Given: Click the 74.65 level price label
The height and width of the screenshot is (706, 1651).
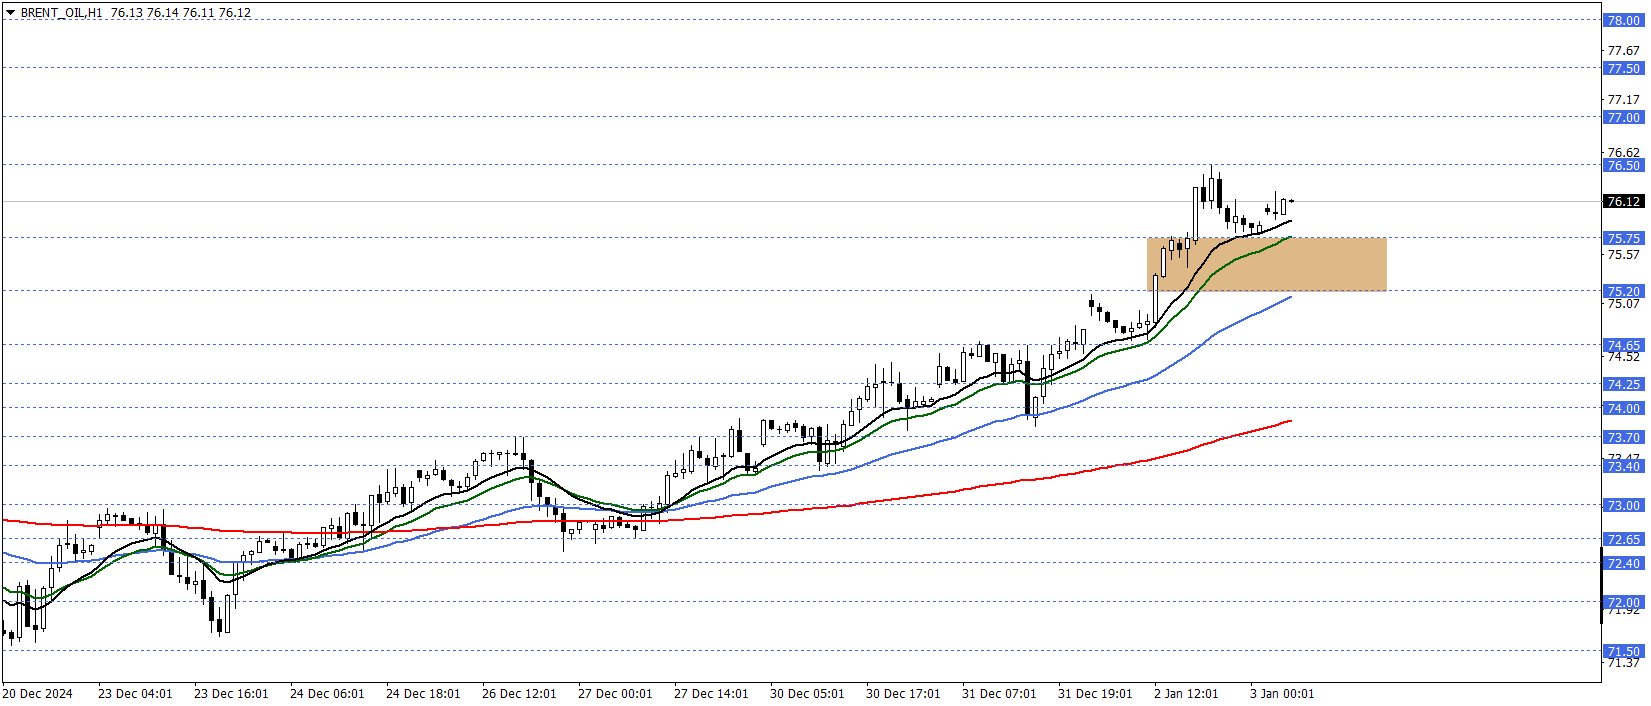Looking at the screenshot, I should tap(1623, 345).
